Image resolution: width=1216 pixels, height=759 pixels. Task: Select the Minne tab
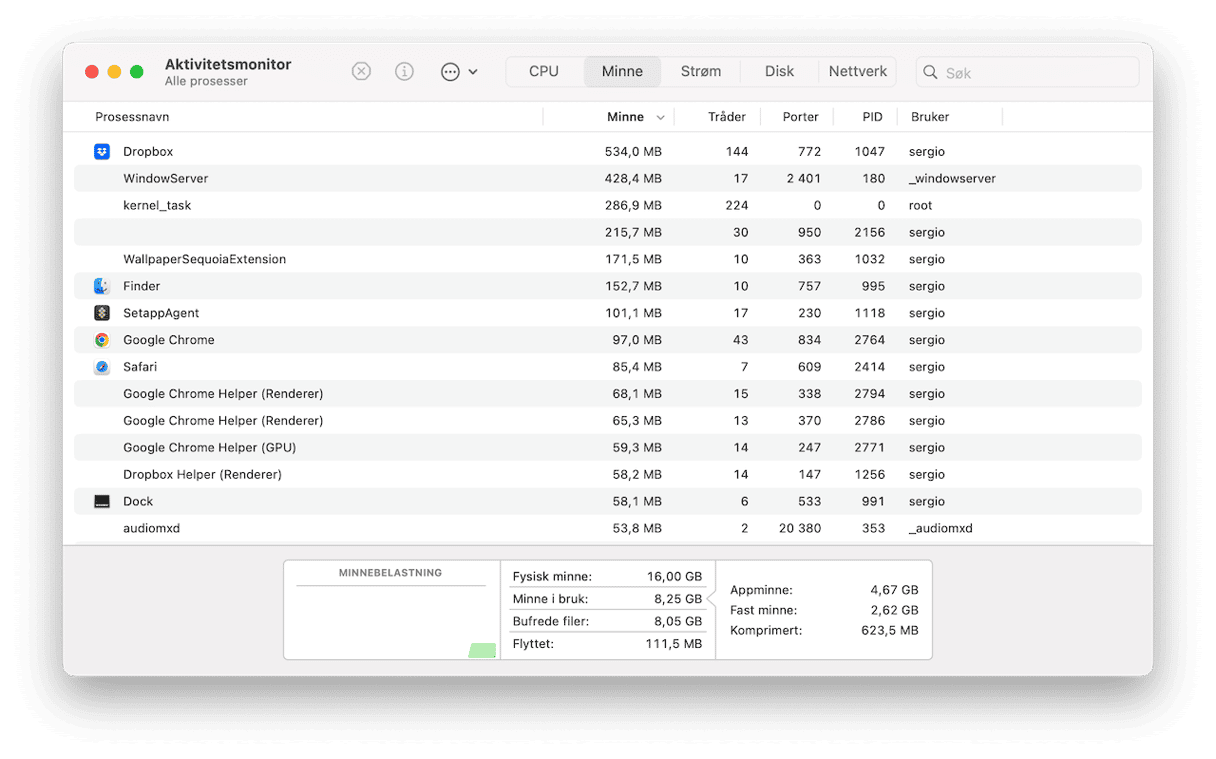[x=622, y=72]
